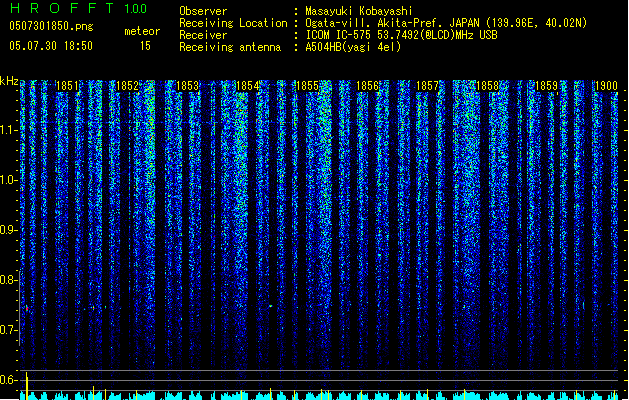Click the 1900 time marker
The height and width of the screenshot is (400, 629).
pos(606,86)
